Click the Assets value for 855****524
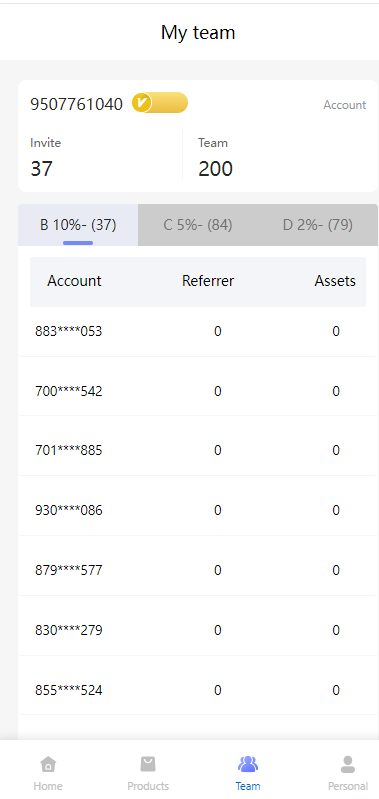Image resolution: width=379 pixels, height=799 pixels. click(336, 690)
